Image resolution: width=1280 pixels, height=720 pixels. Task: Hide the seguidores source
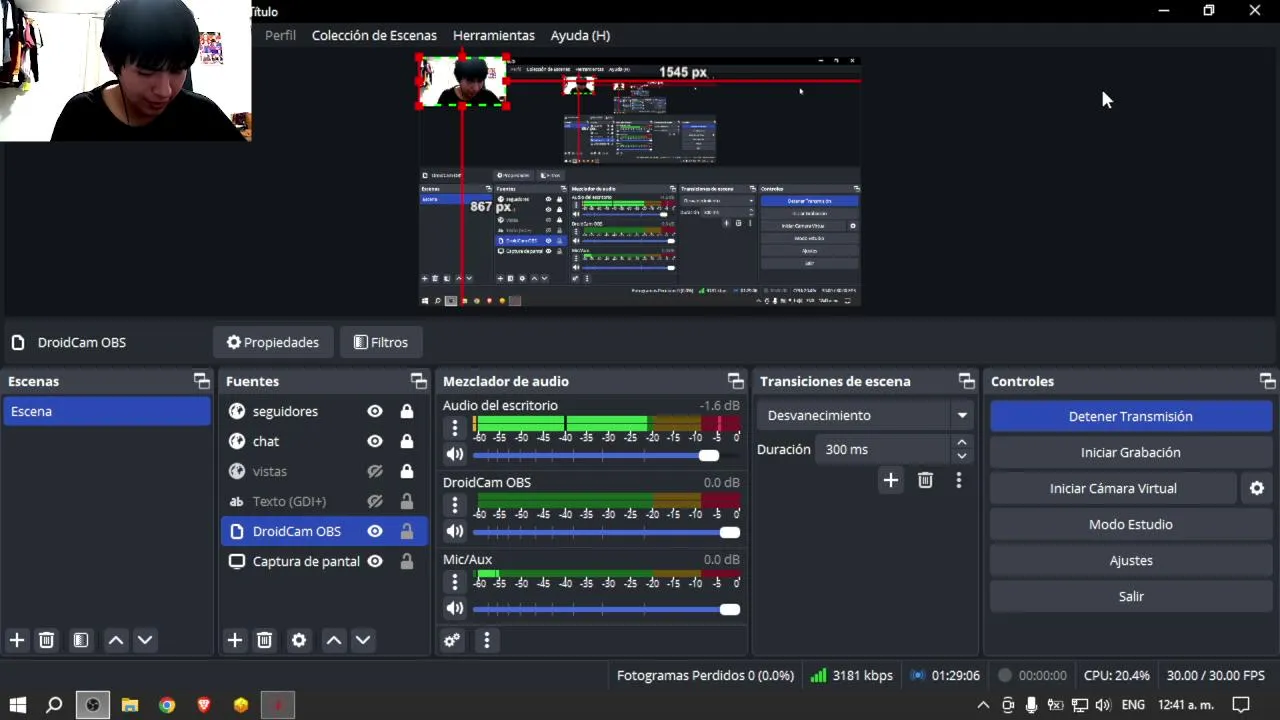[x=375, y=411]
